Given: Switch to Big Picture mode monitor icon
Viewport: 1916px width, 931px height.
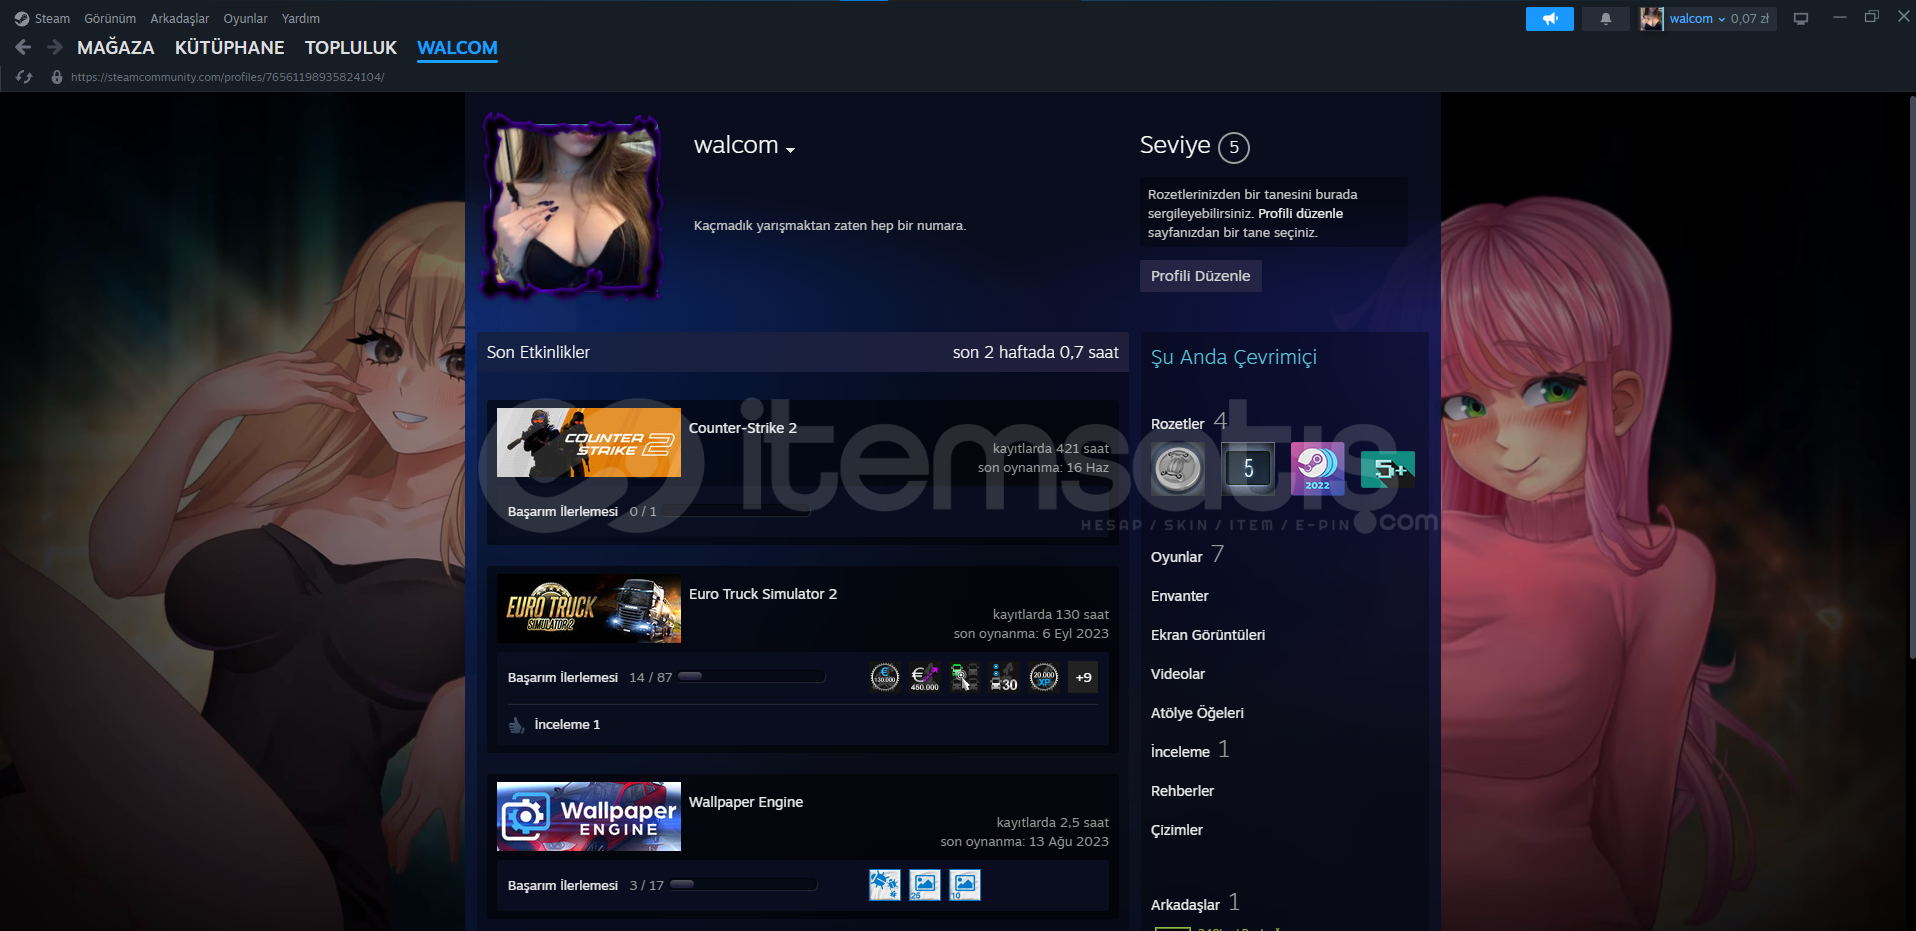Looking at the screenshot, I should pos(1801,19).
